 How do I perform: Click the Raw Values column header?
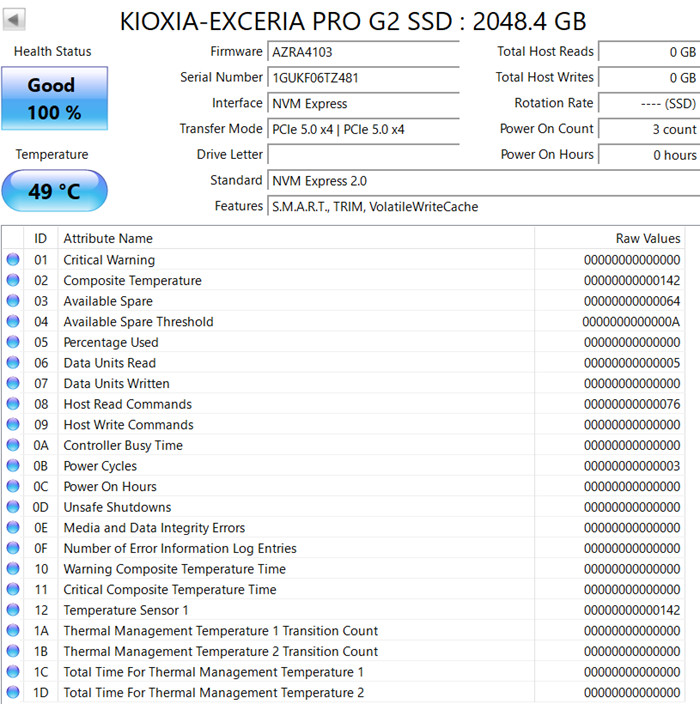pyautogui.click(x=609, y=238)
